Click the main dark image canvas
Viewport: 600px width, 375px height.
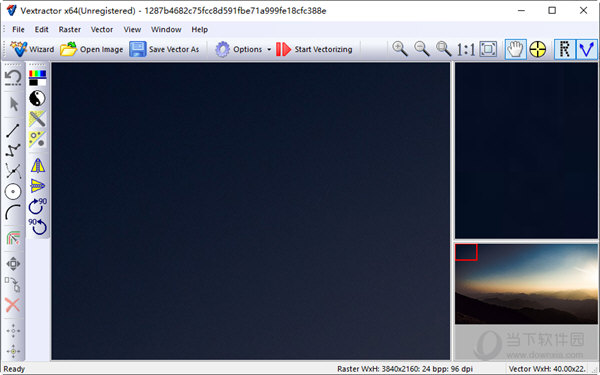[251, 211]
